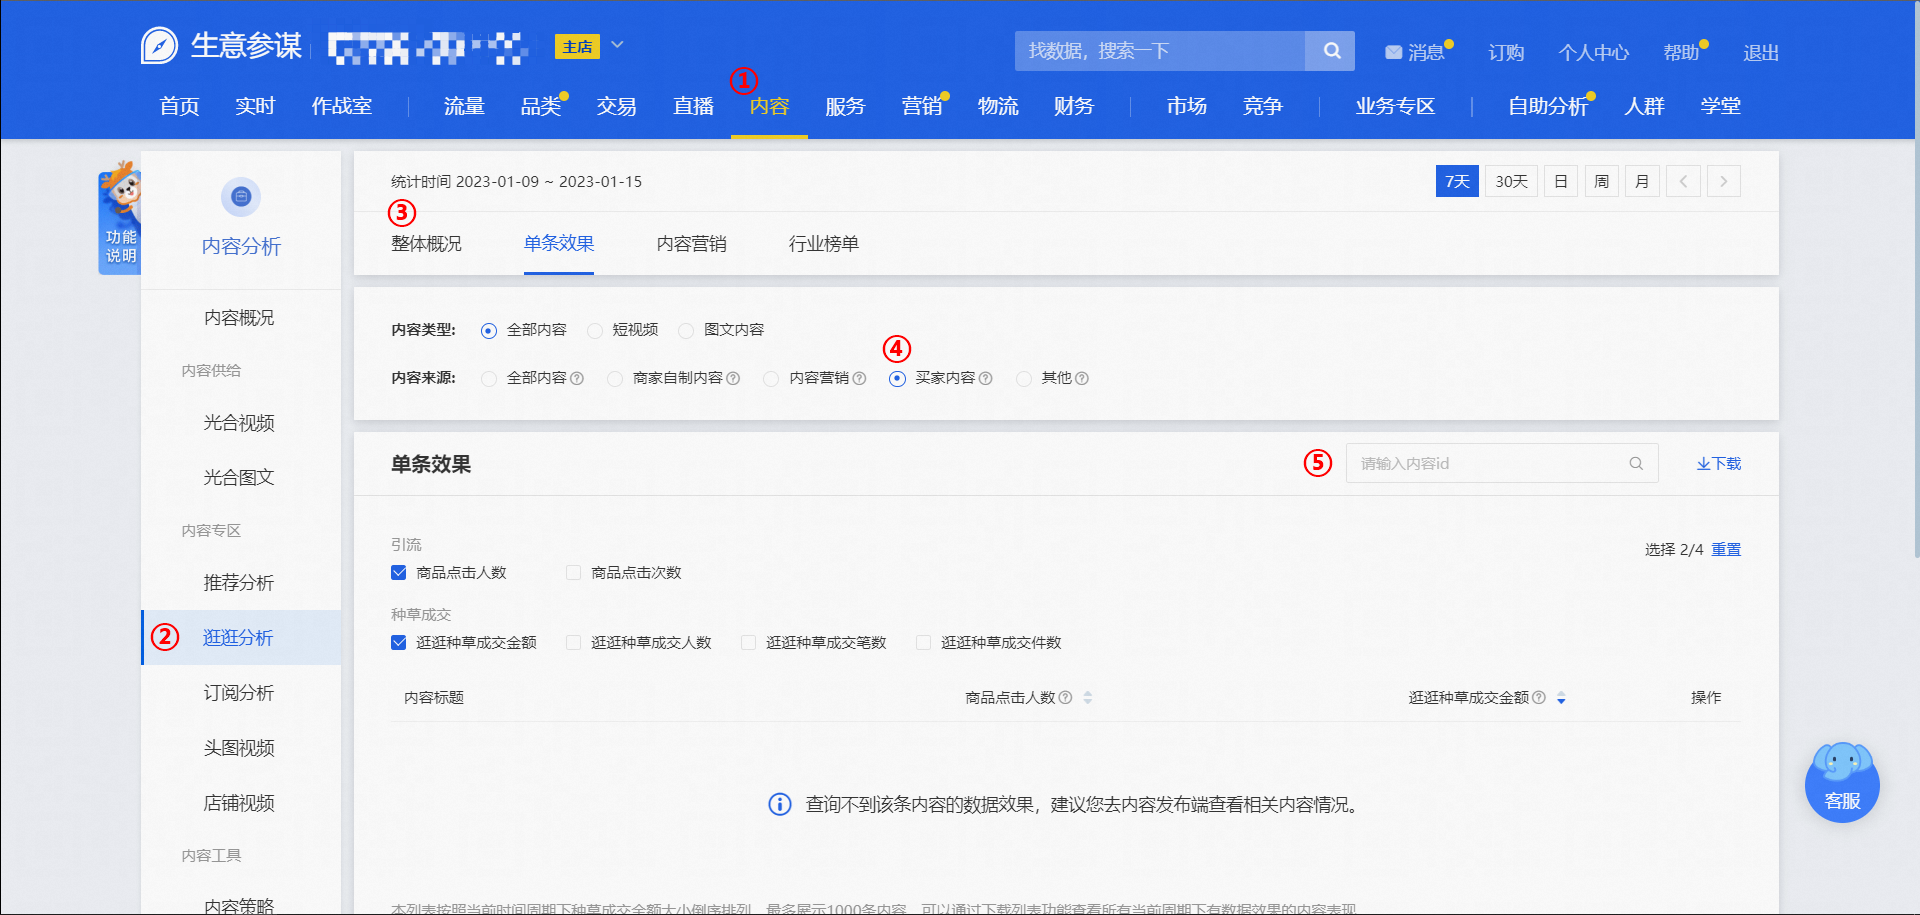Uncheck 逛逛种草成交金额 checkbox
Screen dimensions: 1920x915
click(x=398, y=642)
